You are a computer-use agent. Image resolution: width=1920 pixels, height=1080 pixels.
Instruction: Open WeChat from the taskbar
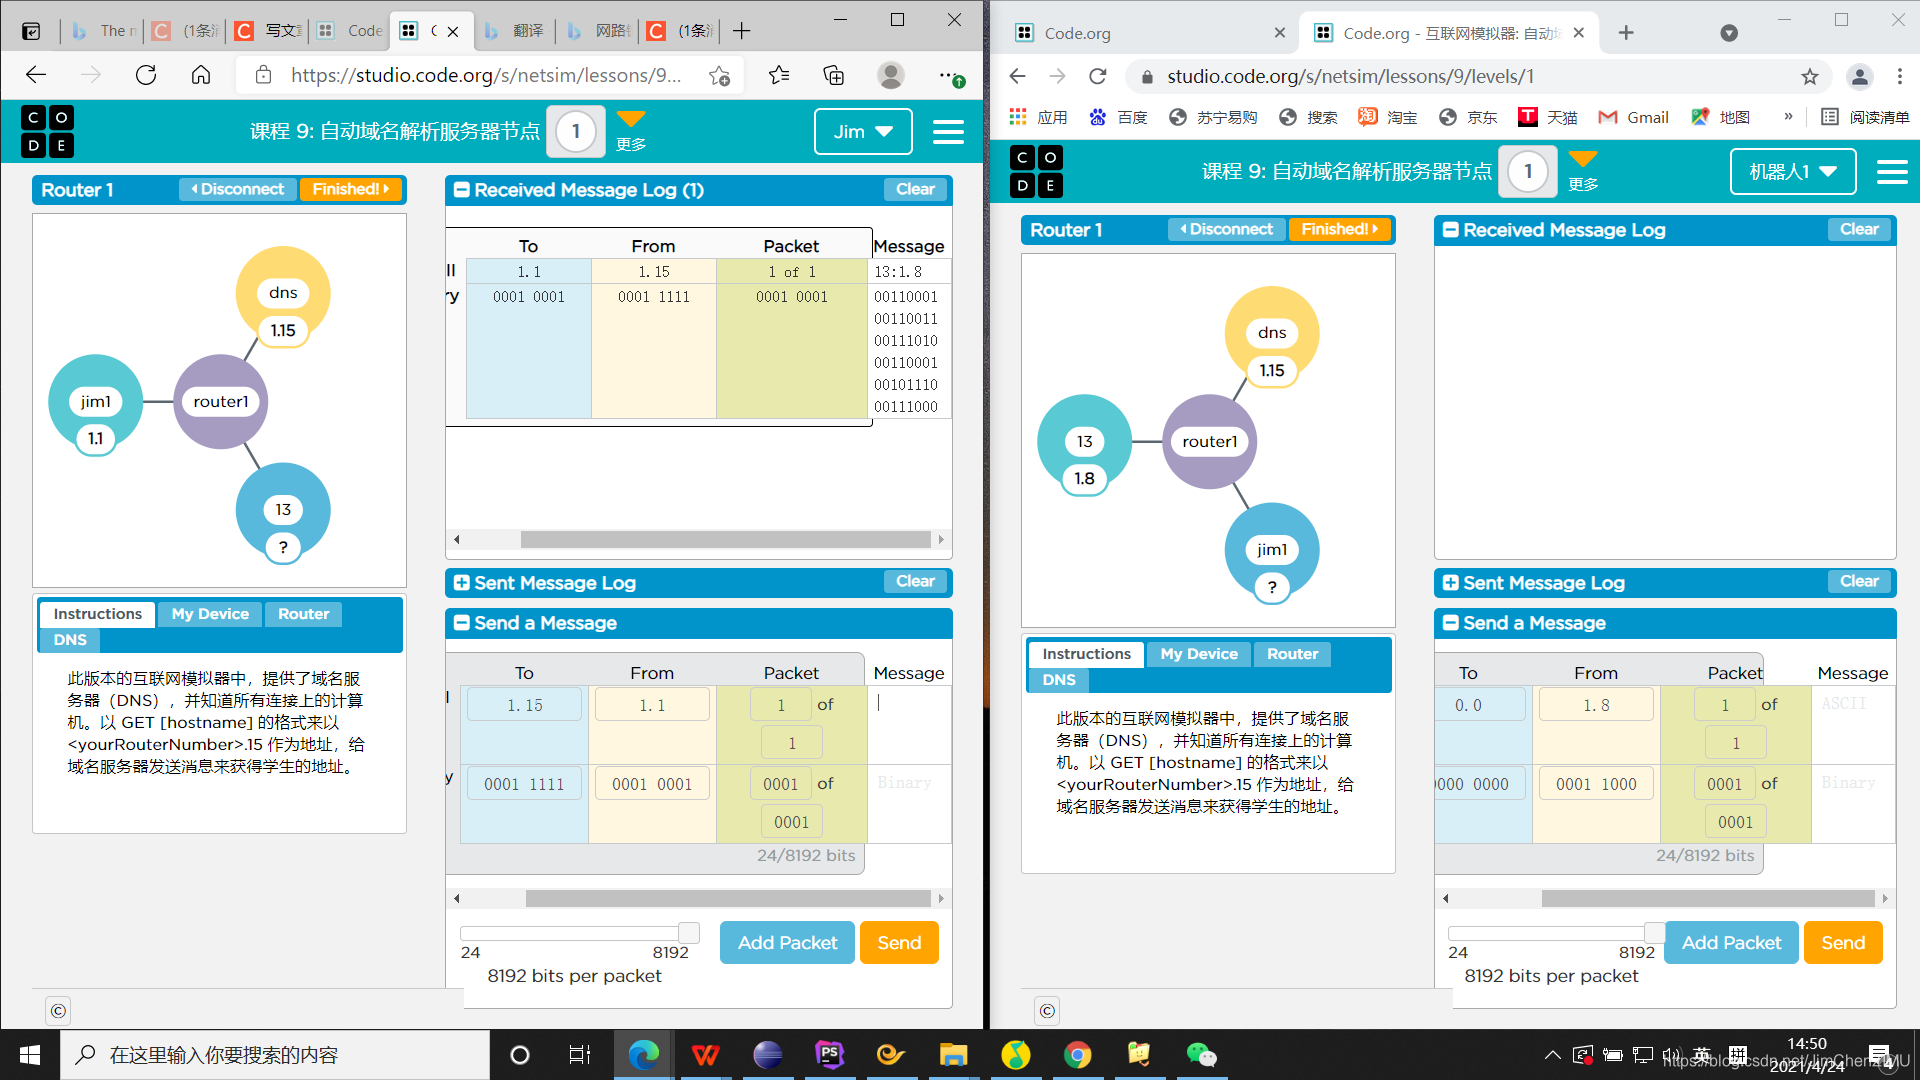click(x=1200, y=1055)
